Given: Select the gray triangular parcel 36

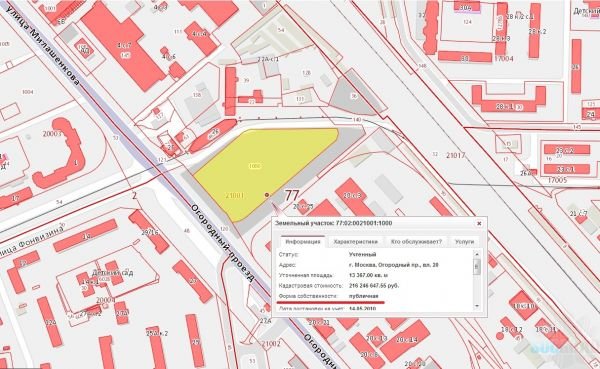Looking at the screenshot, I should (354, 96).
